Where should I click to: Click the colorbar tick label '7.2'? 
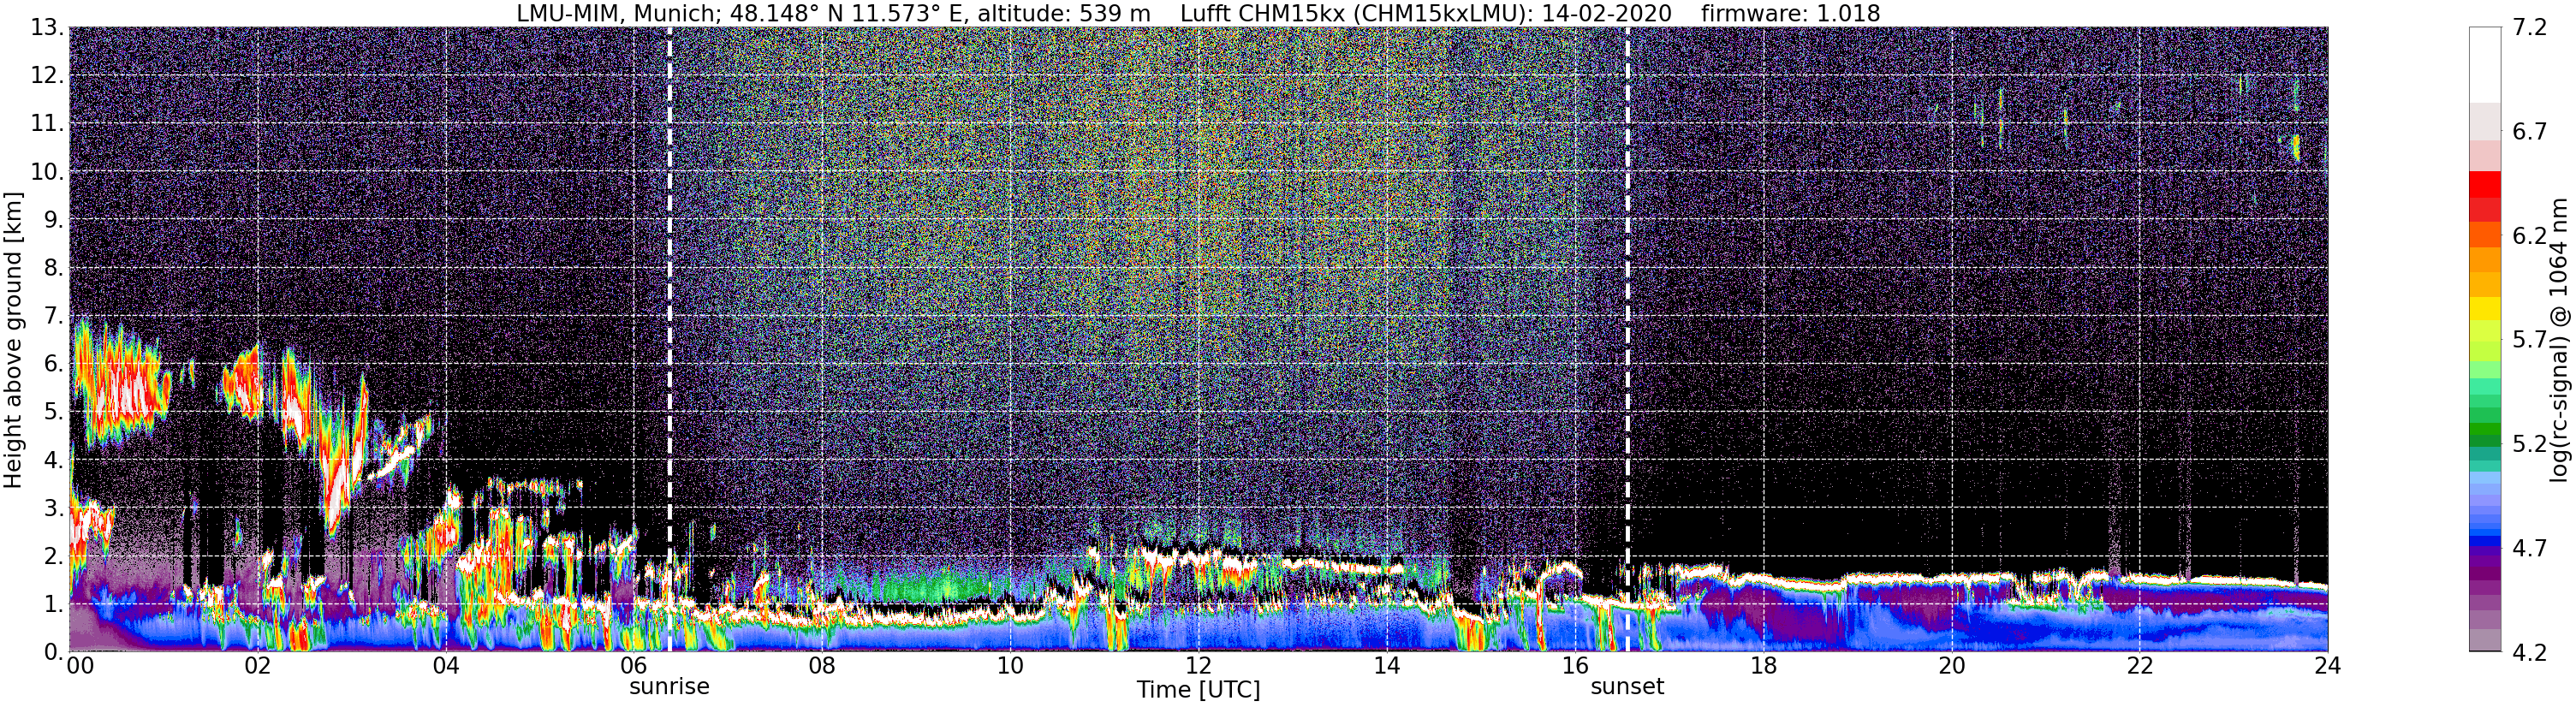(2530, 28)
